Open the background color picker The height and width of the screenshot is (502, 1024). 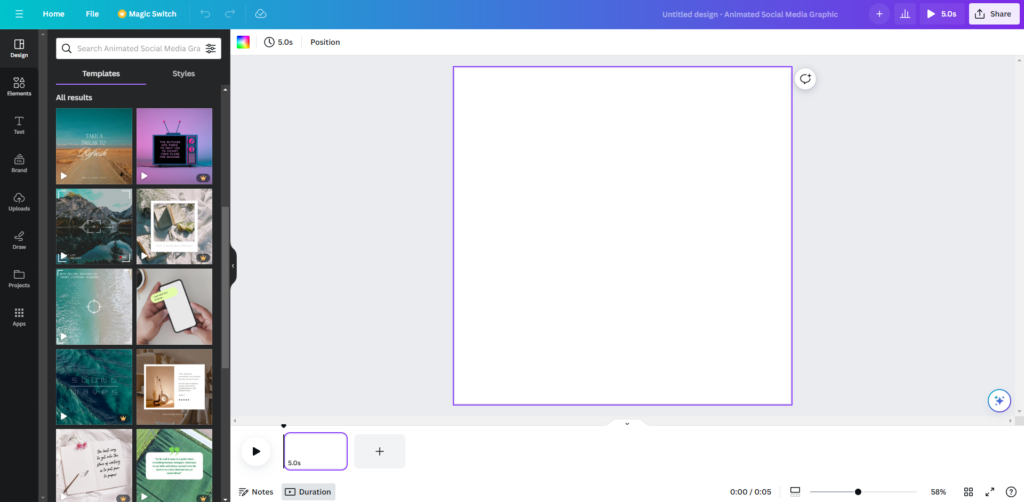[243, 42]
